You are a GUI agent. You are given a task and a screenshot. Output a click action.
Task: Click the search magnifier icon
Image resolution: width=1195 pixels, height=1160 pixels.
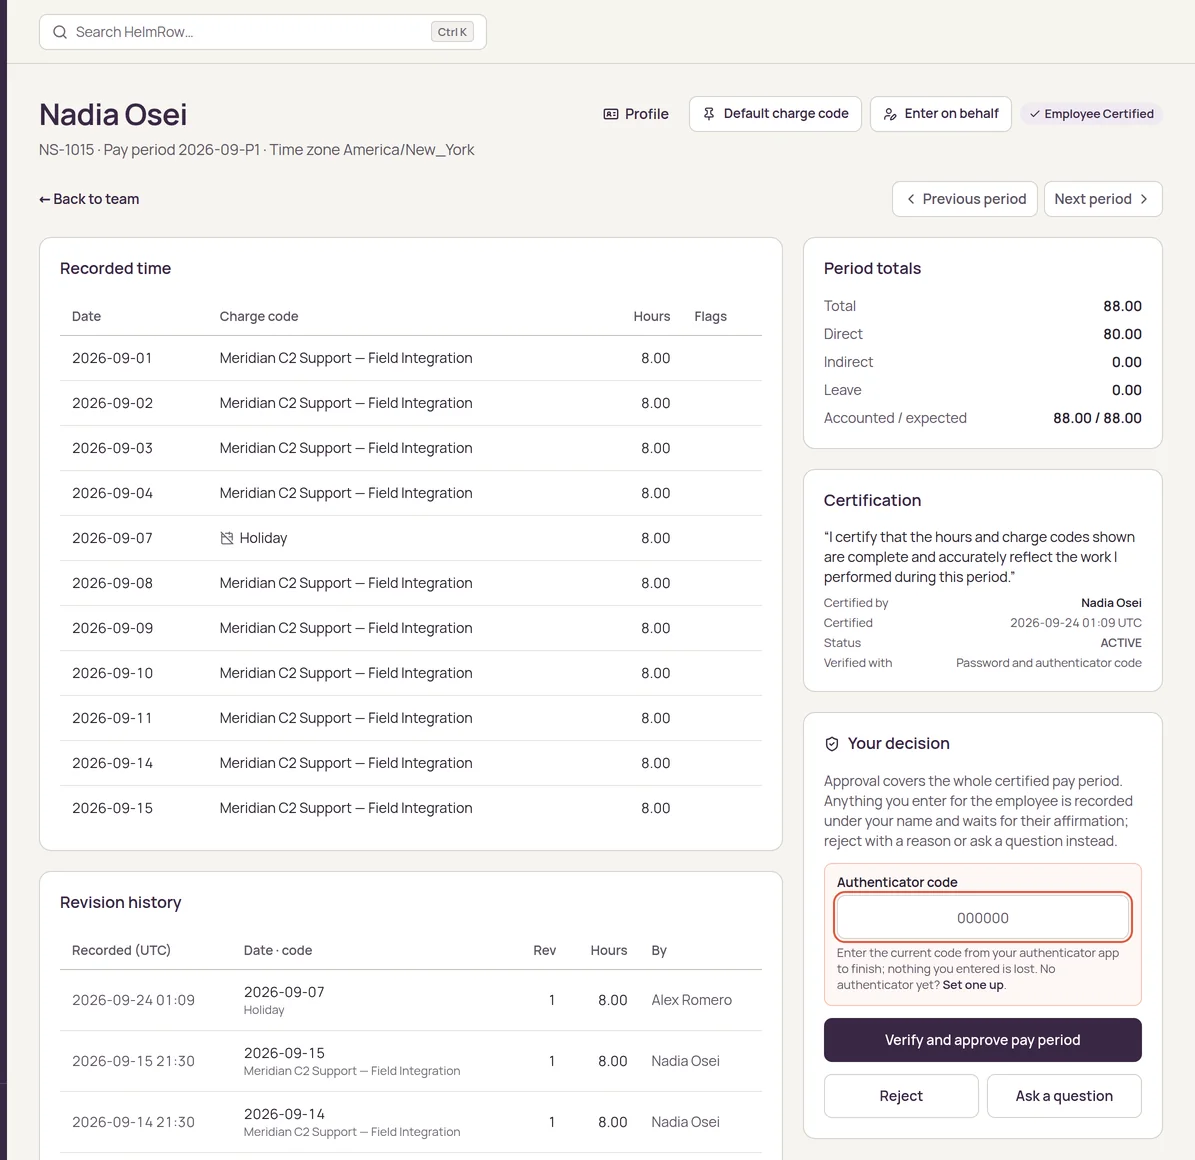point(59,32)
